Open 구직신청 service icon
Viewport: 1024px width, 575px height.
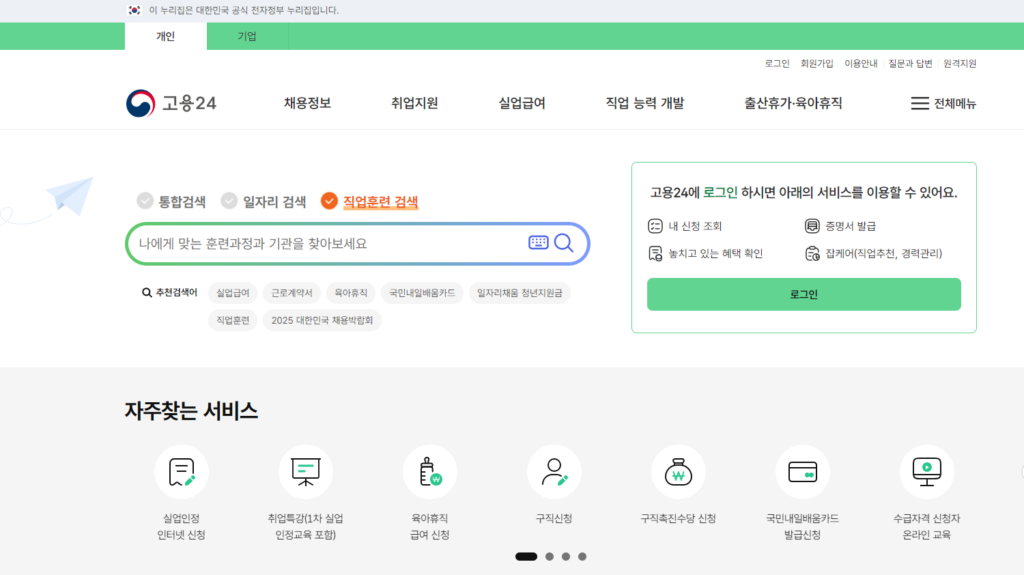point(554,472)
